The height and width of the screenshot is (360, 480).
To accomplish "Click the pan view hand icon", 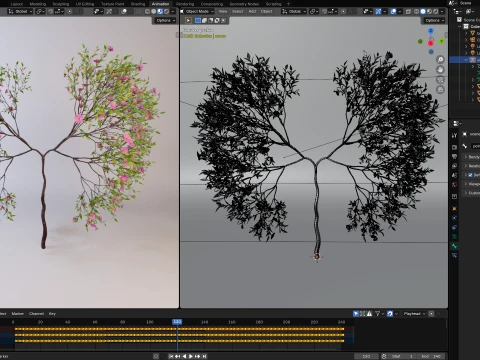I will [x=440, y=70].
